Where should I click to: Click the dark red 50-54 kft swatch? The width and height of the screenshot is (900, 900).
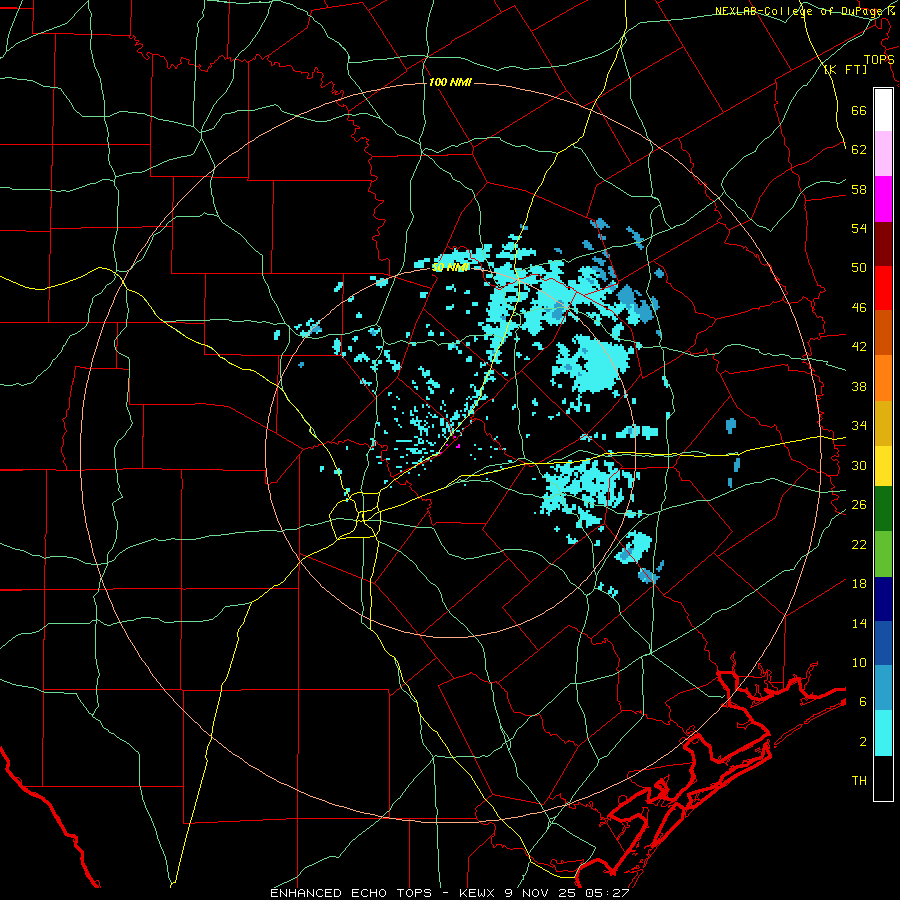coord(883,244)
